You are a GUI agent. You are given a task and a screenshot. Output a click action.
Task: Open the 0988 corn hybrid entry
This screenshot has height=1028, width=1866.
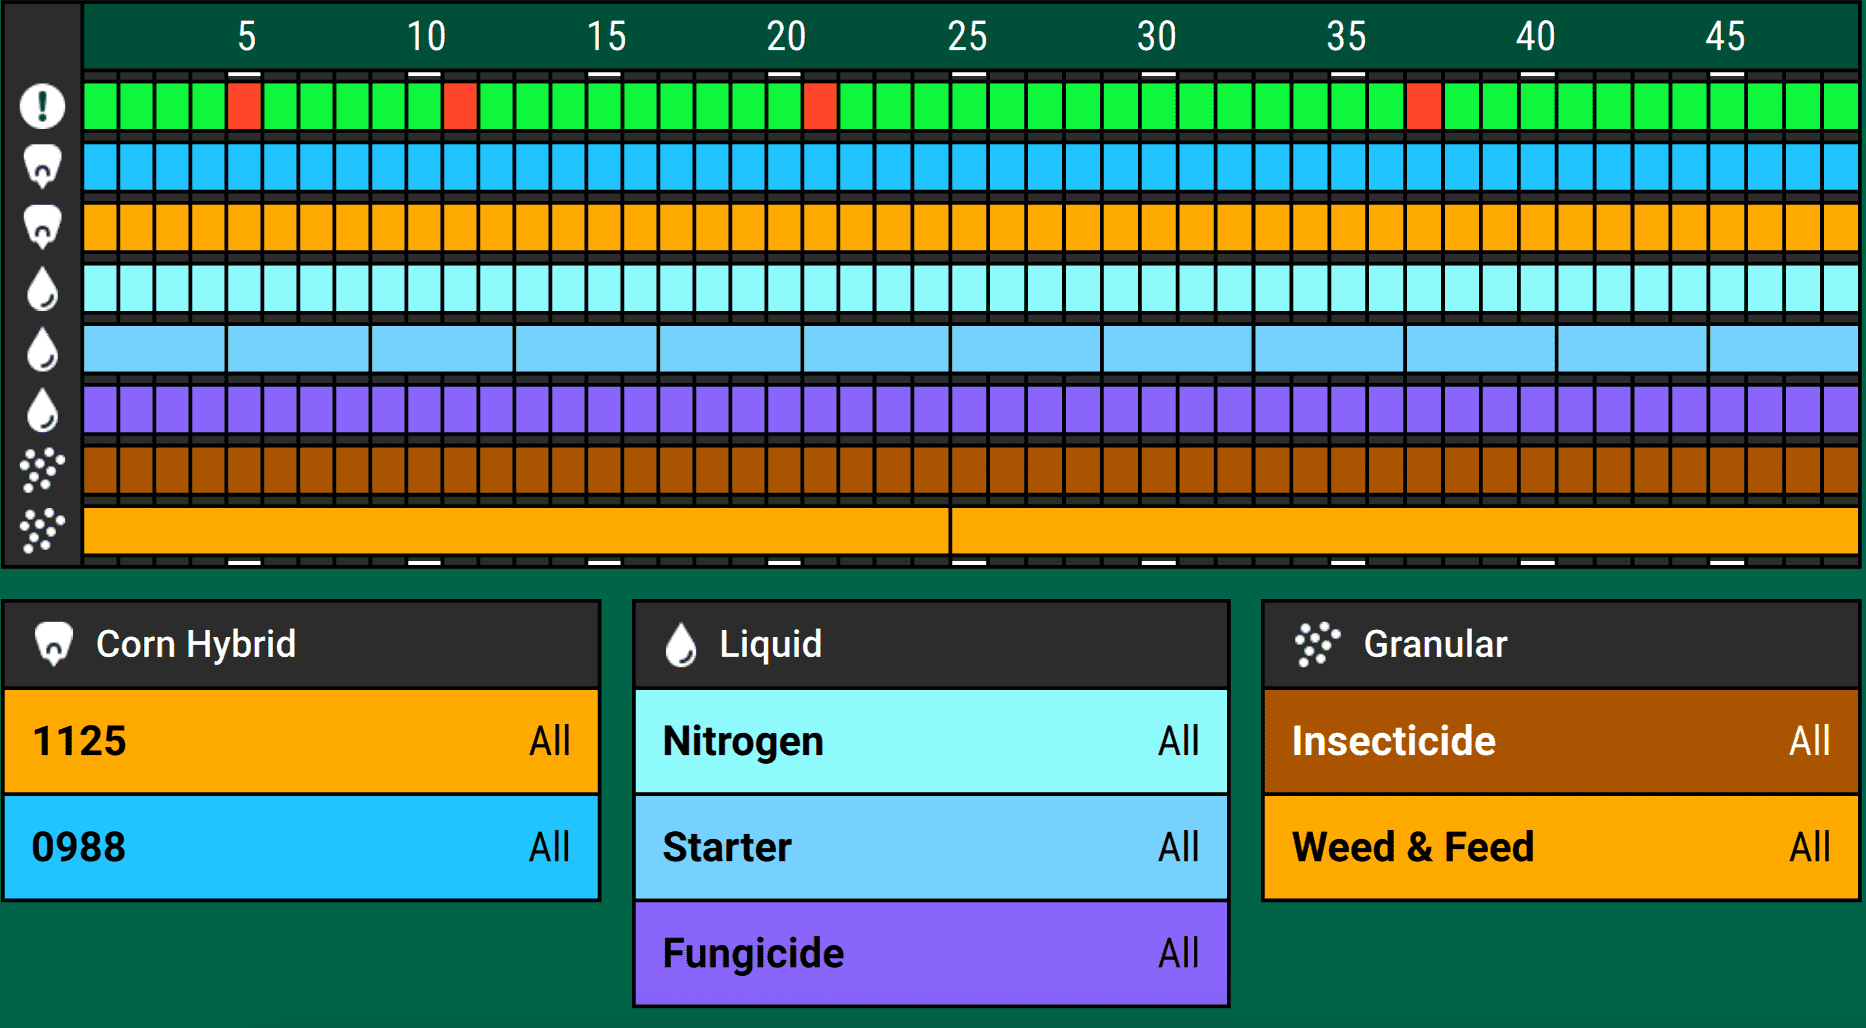click(x=301, y=847)
